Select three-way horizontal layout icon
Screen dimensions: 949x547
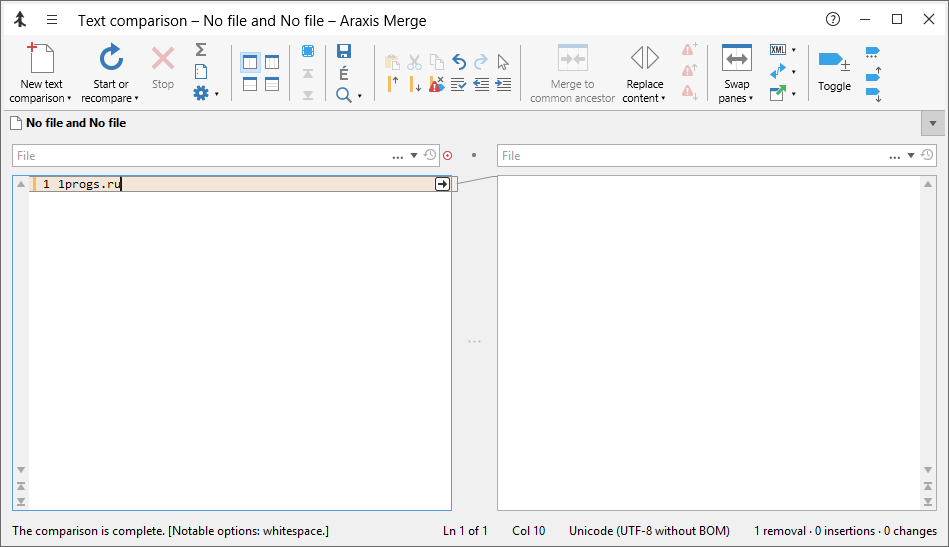[x=272, y=84]
